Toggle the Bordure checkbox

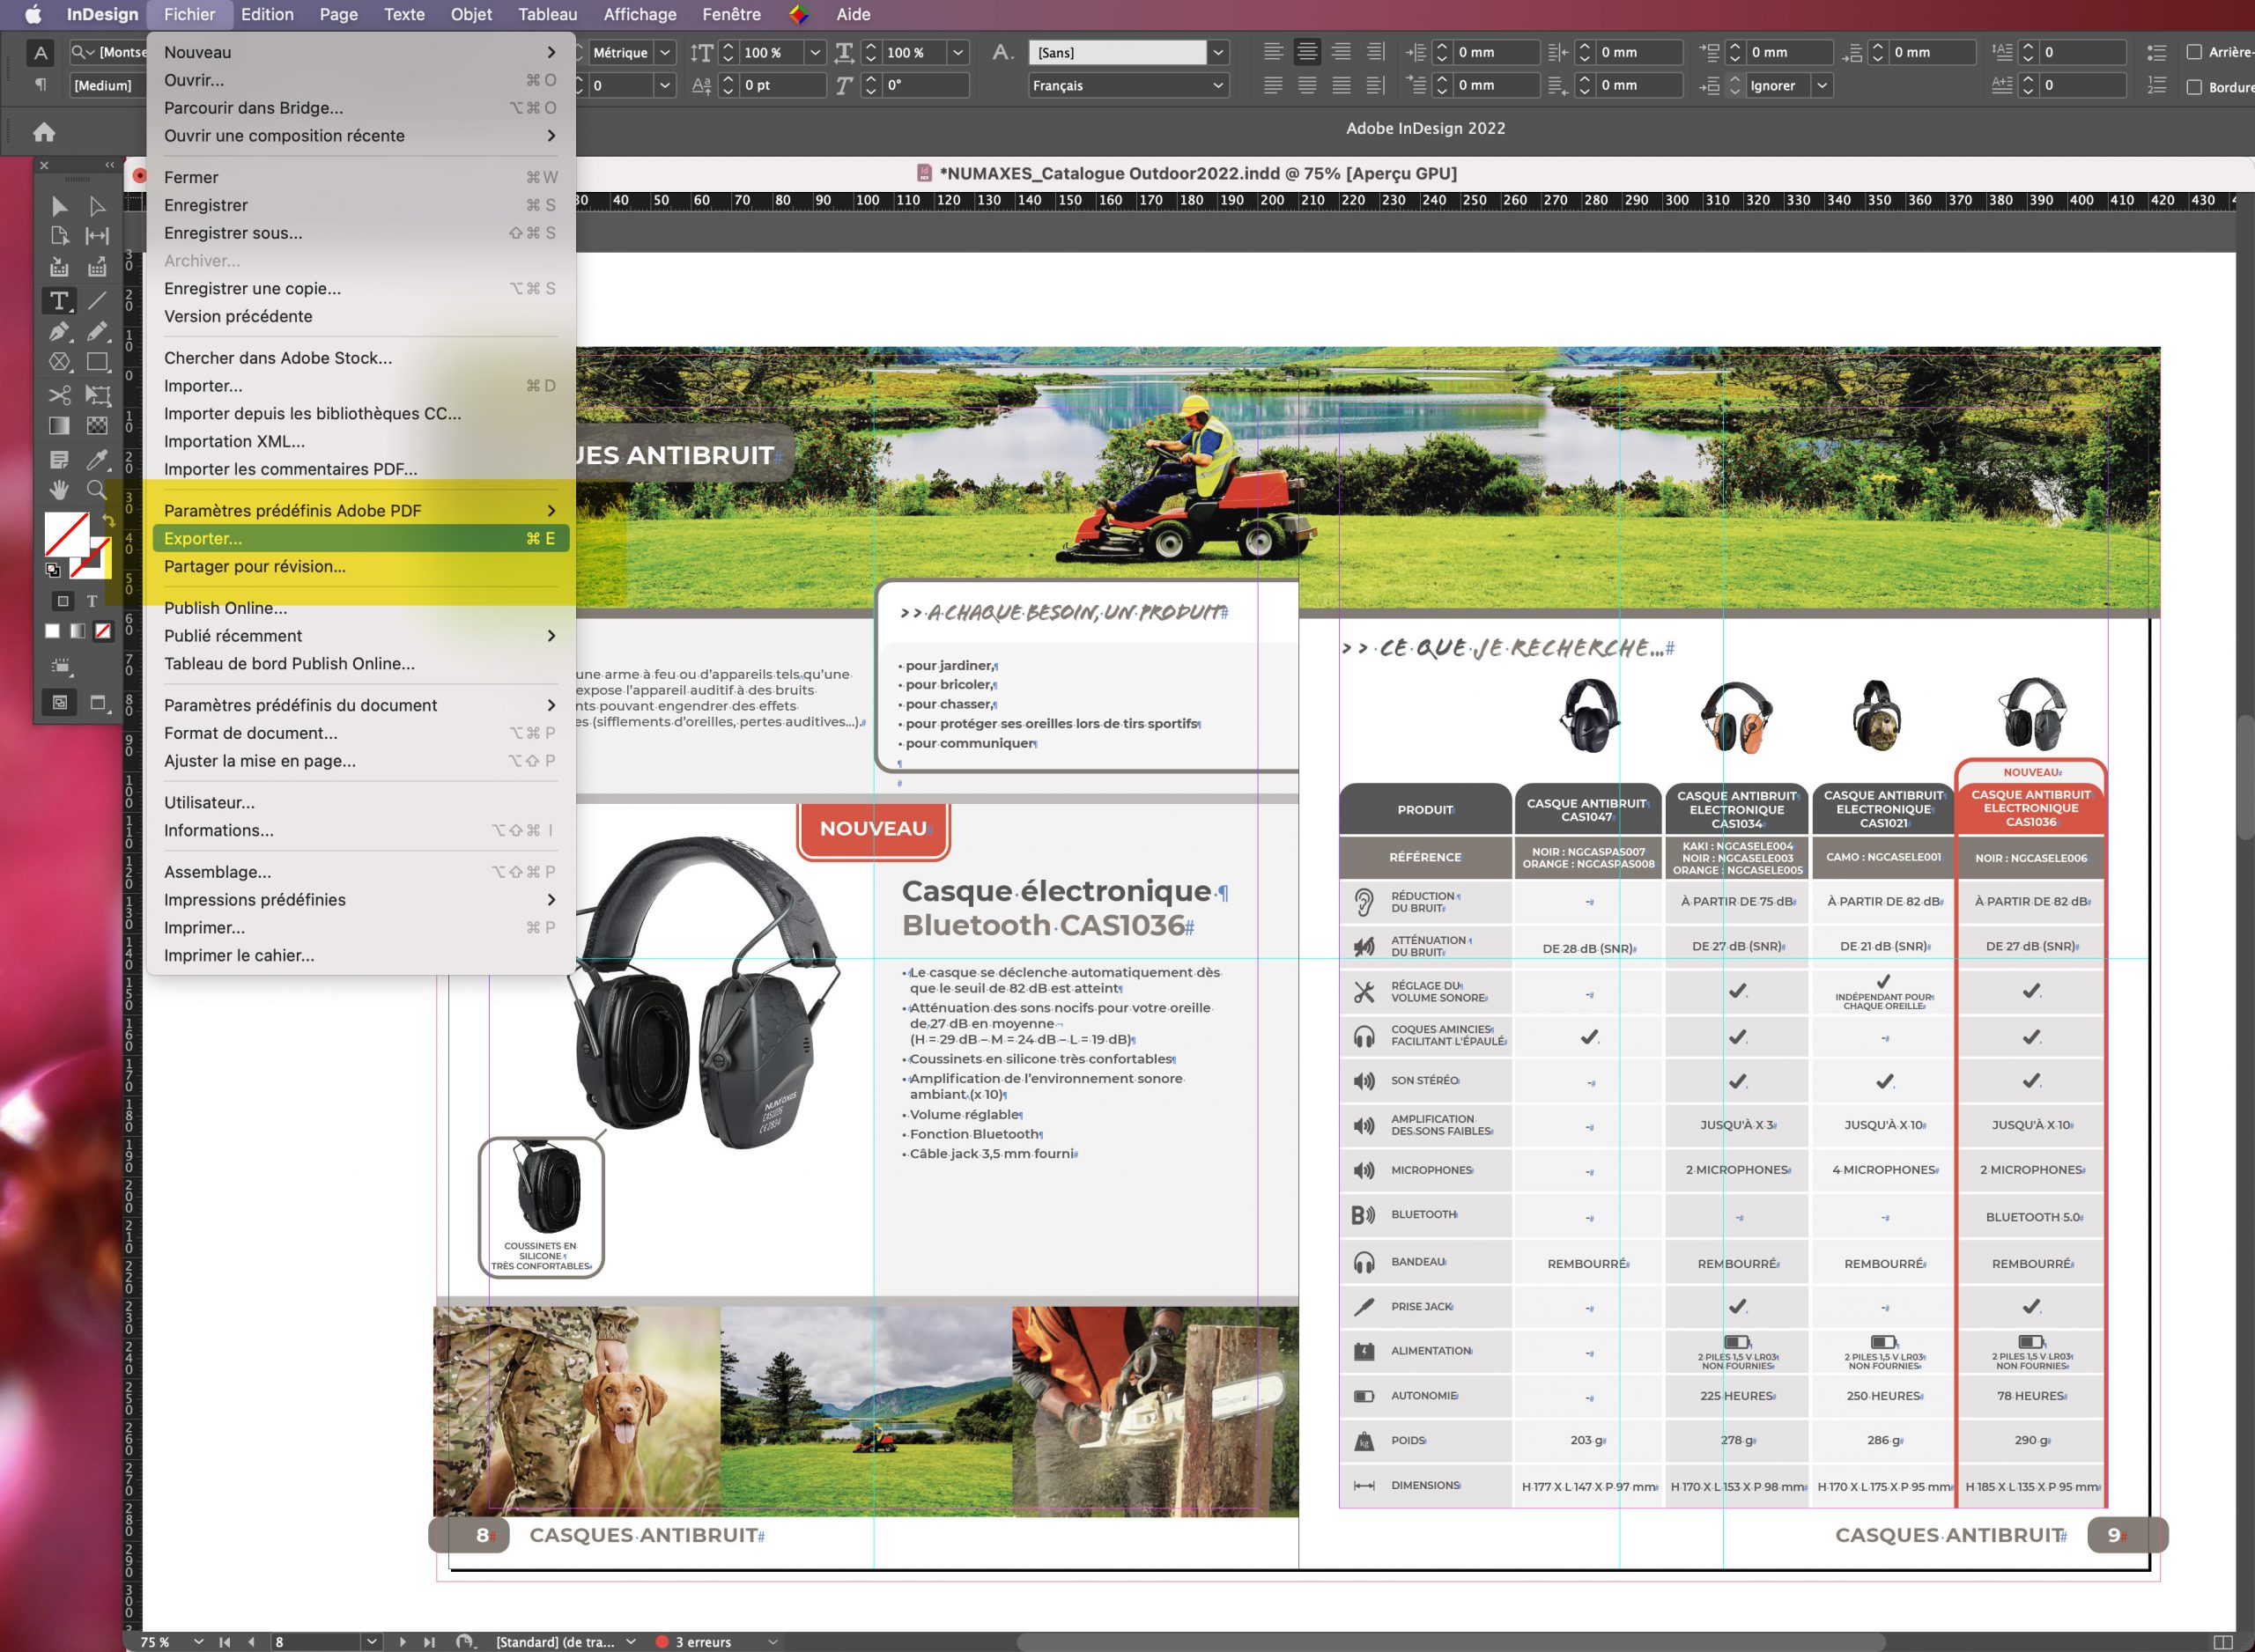tap(2194, 87)
